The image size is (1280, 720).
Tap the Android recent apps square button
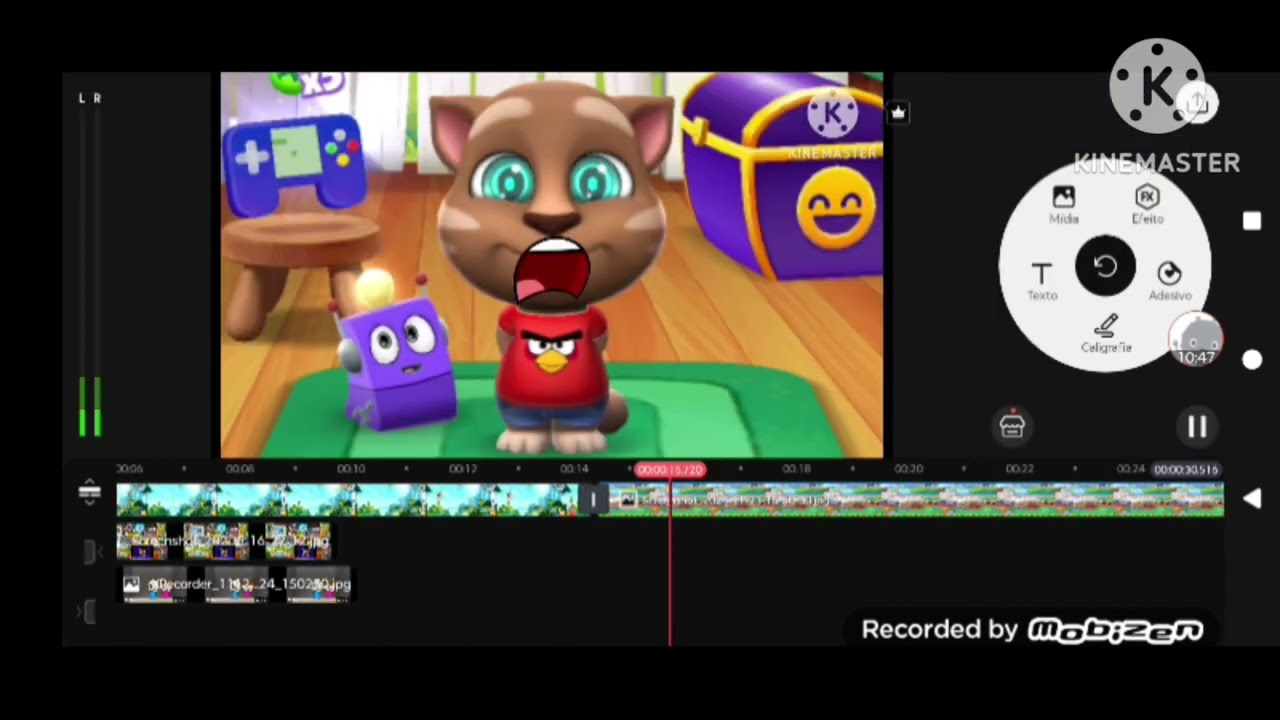[1252, 221]
